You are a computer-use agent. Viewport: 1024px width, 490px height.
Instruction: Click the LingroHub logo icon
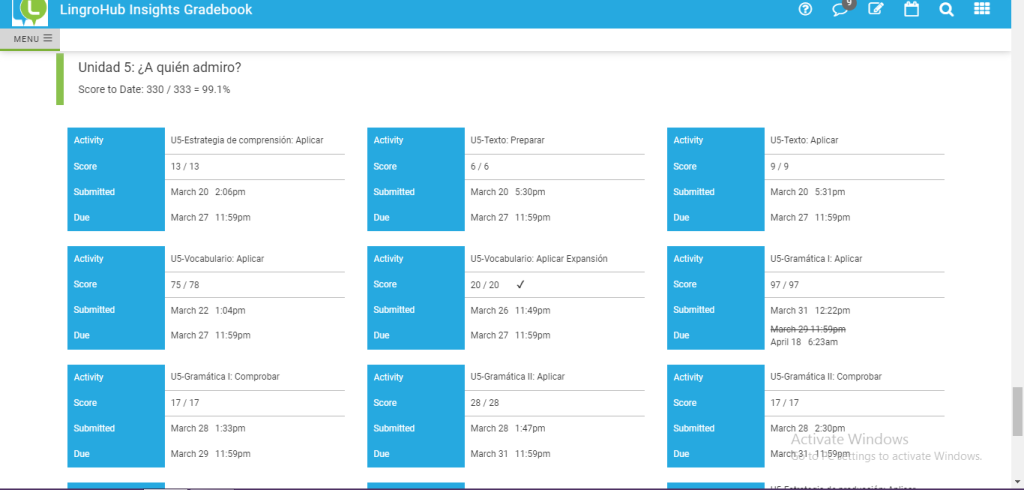point(29,11)
